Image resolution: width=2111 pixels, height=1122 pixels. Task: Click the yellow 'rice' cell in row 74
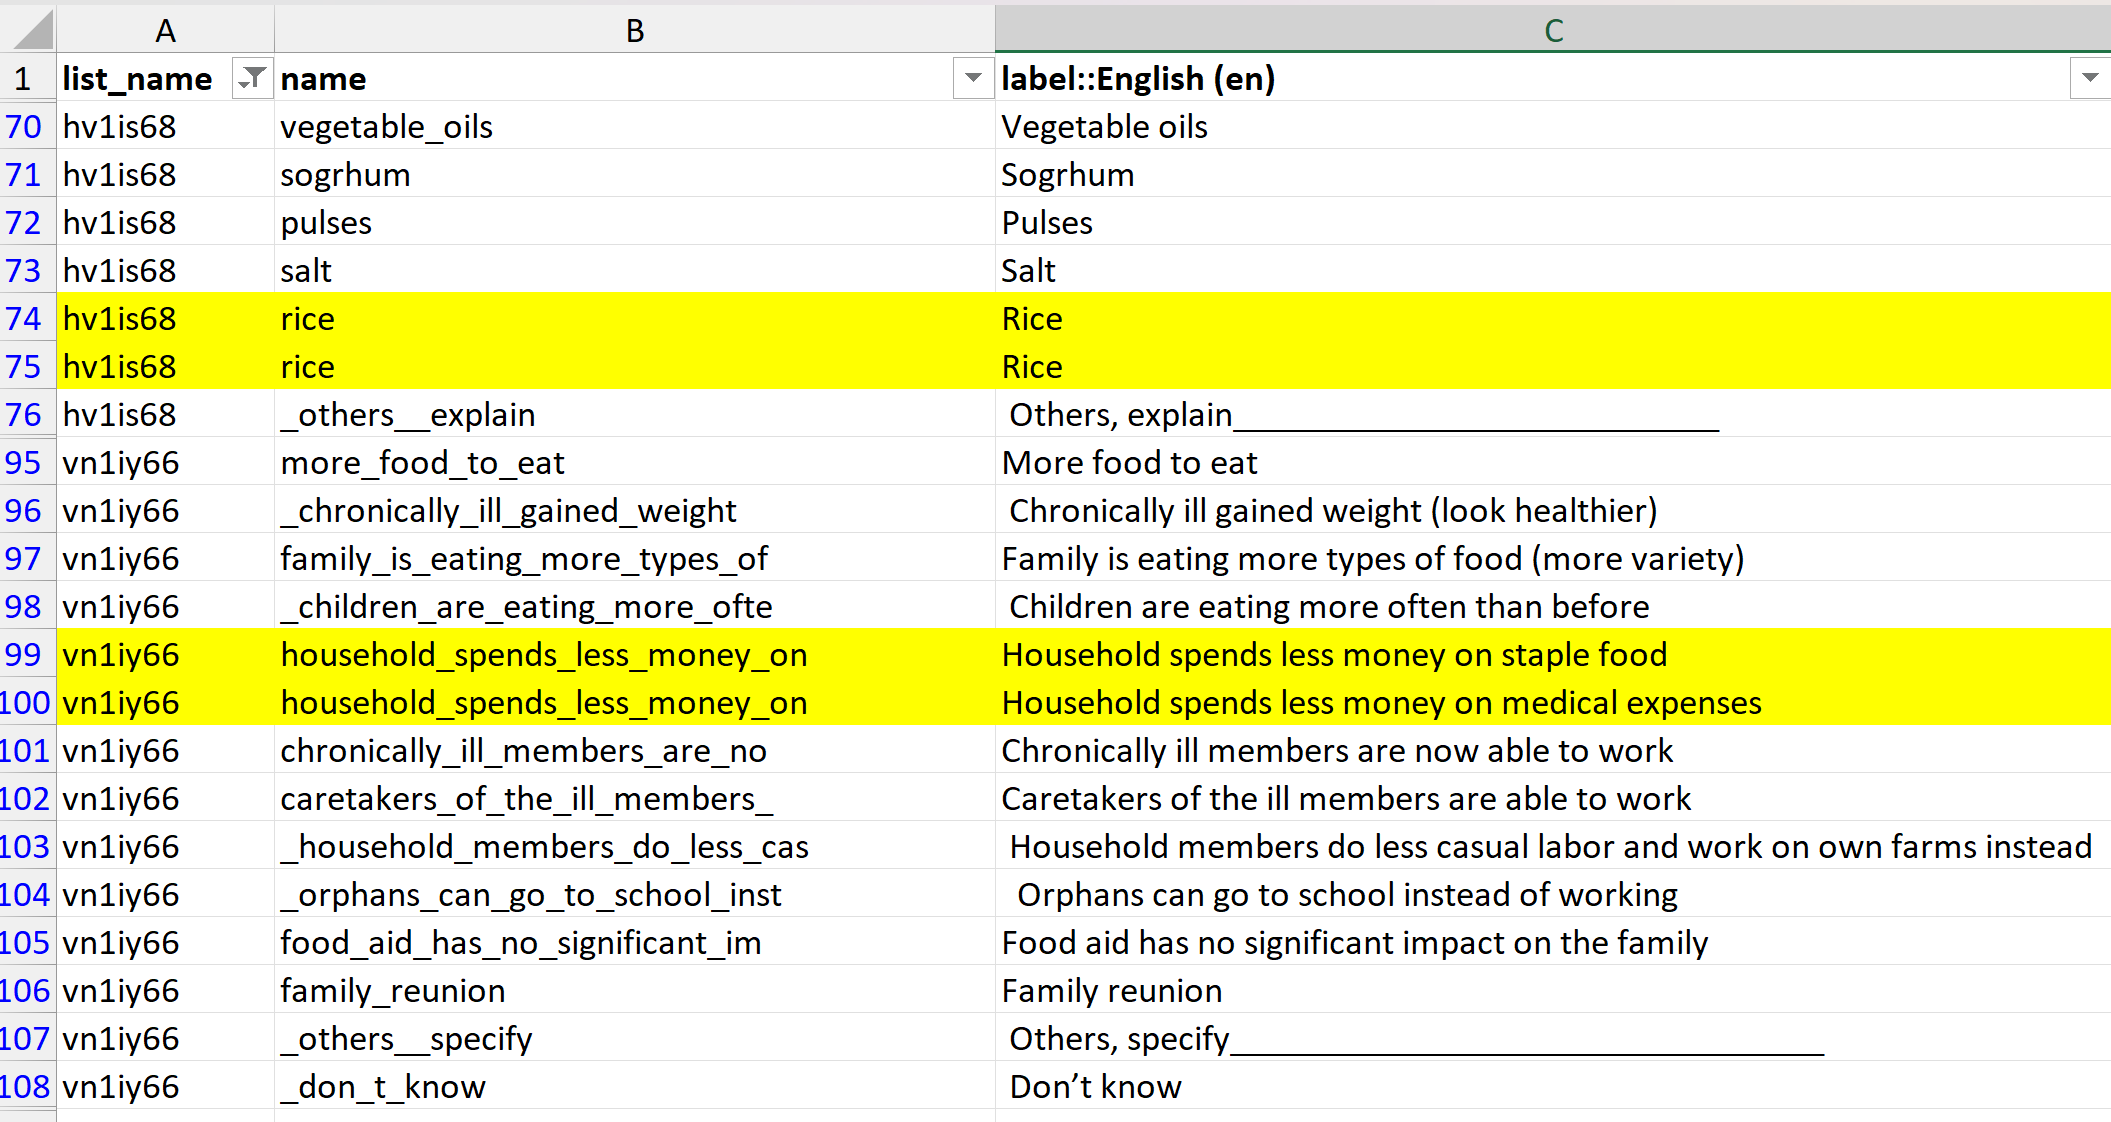click(x=308, y=319)
